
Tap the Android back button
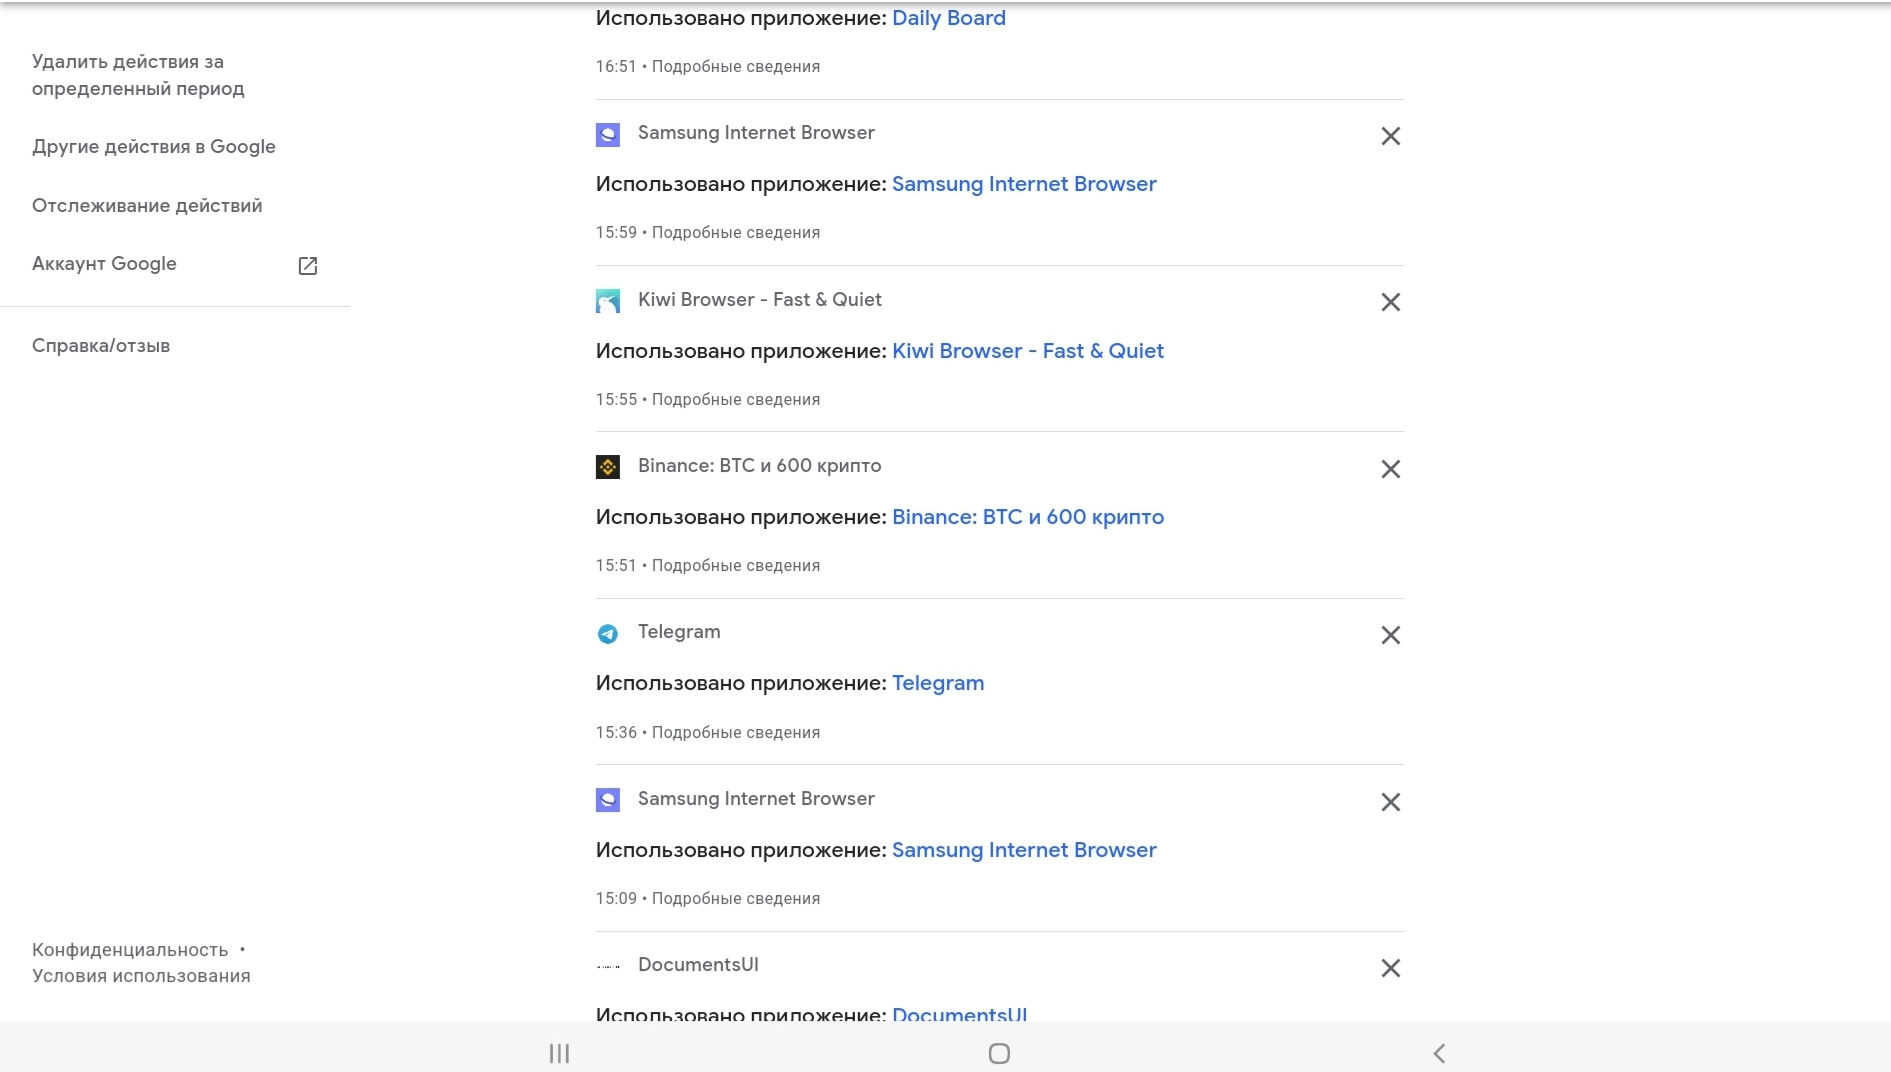pos(1439,1053)
